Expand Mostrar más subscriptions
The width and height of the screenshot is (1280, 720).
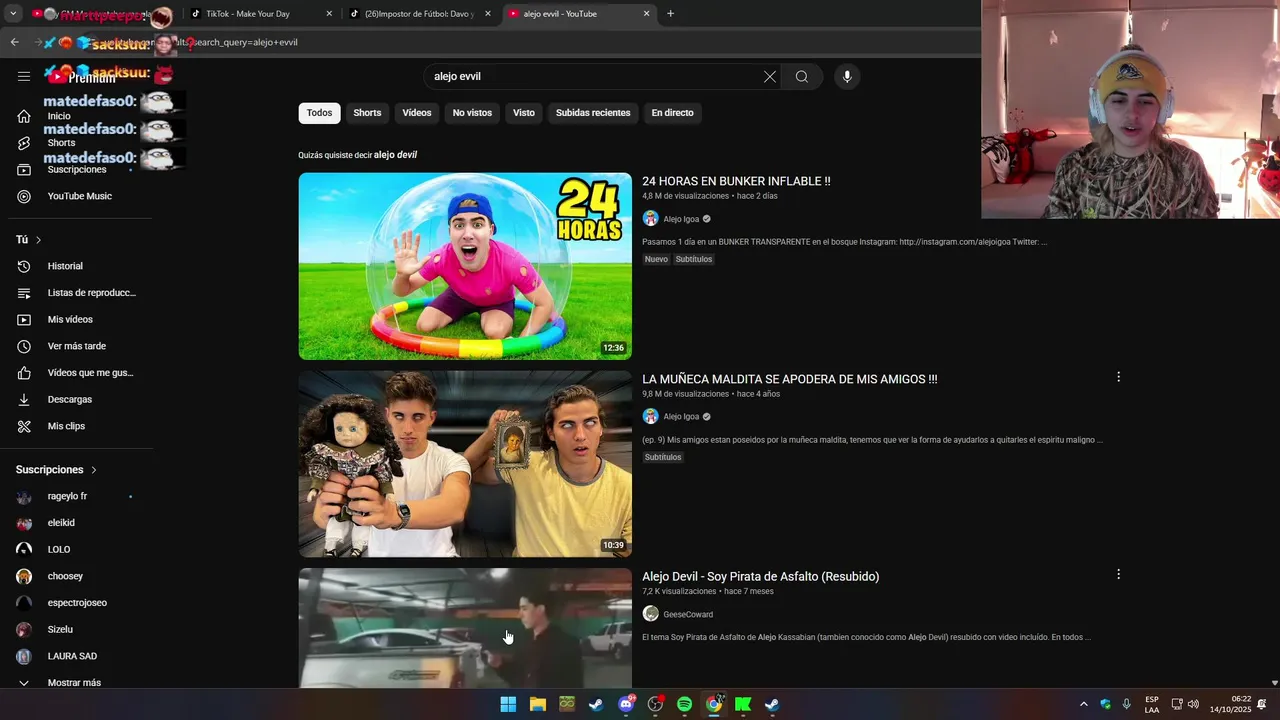pos(76,682)
